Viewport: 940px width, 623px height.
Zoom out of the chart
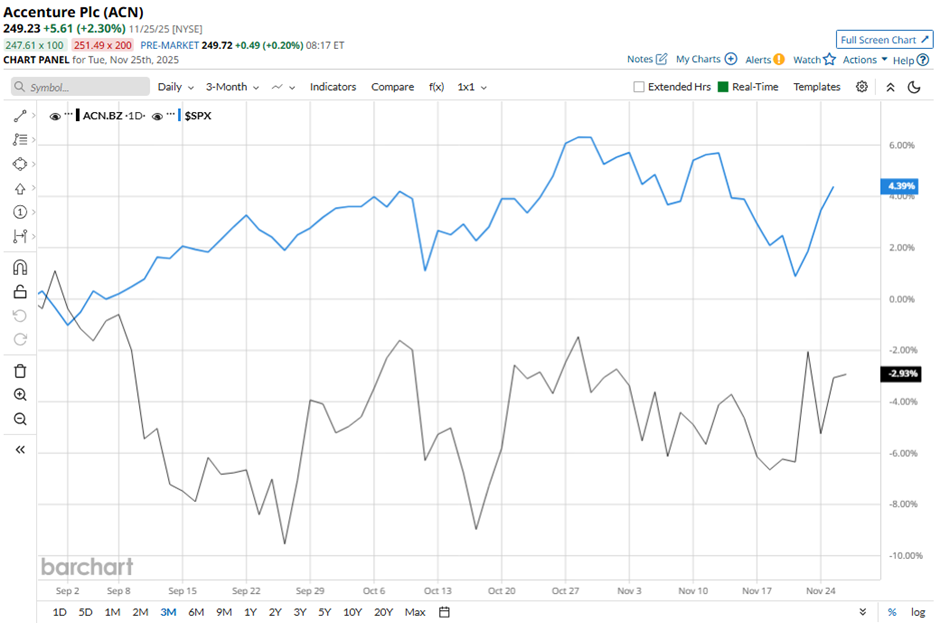pyautogui.click(x=19, y=419)
